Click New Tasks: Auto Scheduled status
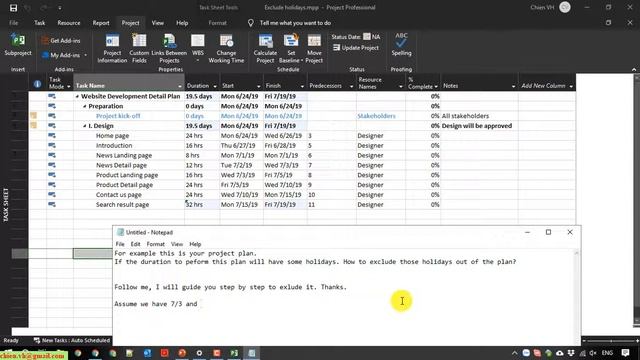 point(72,340)
